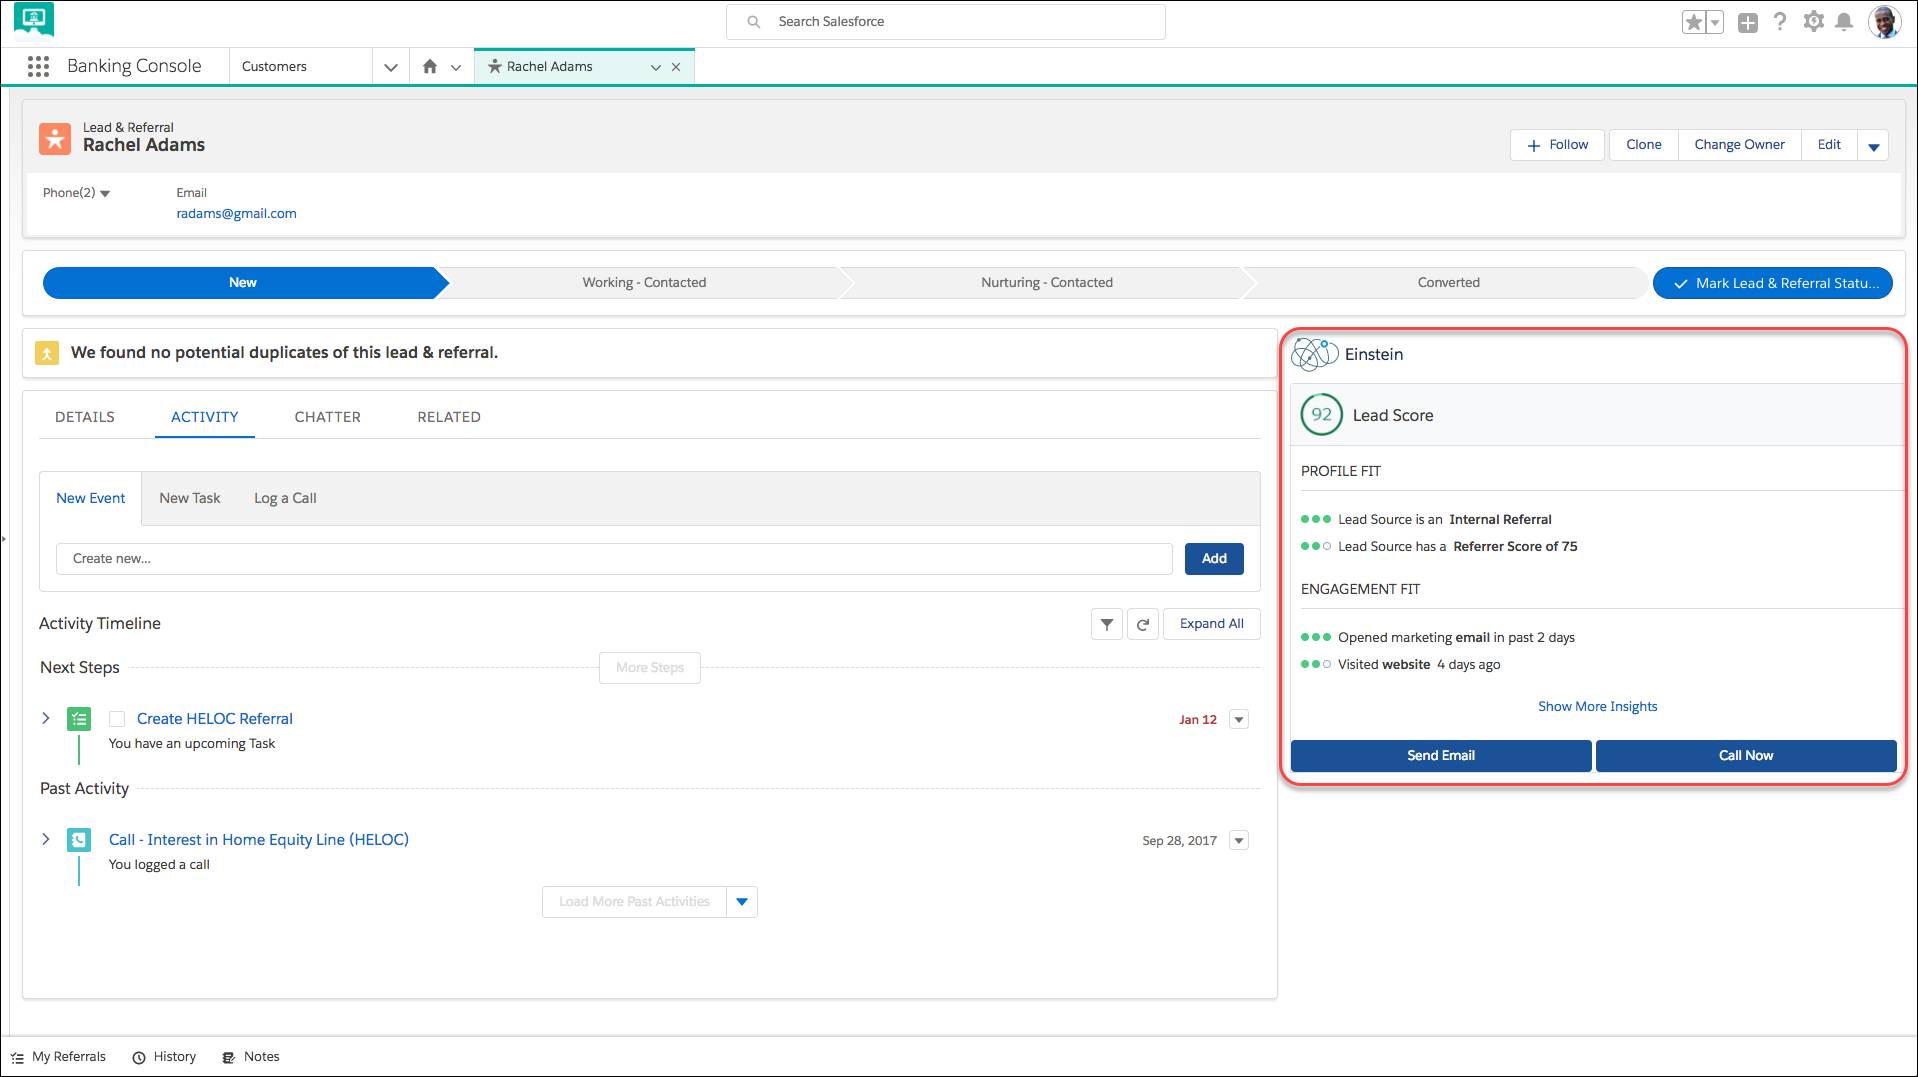The height and width of the screenshot is (1077, 1918).
Task: Select the New status stage
Action: click(x=242, y=283)
